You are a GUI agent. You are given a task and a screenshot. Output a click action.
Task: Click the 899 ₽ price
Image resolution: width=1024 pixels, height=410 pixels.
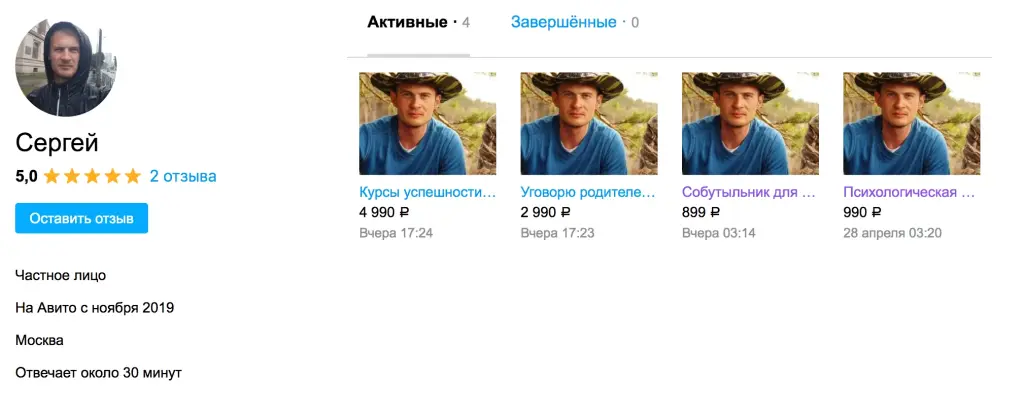pos(700,212)
